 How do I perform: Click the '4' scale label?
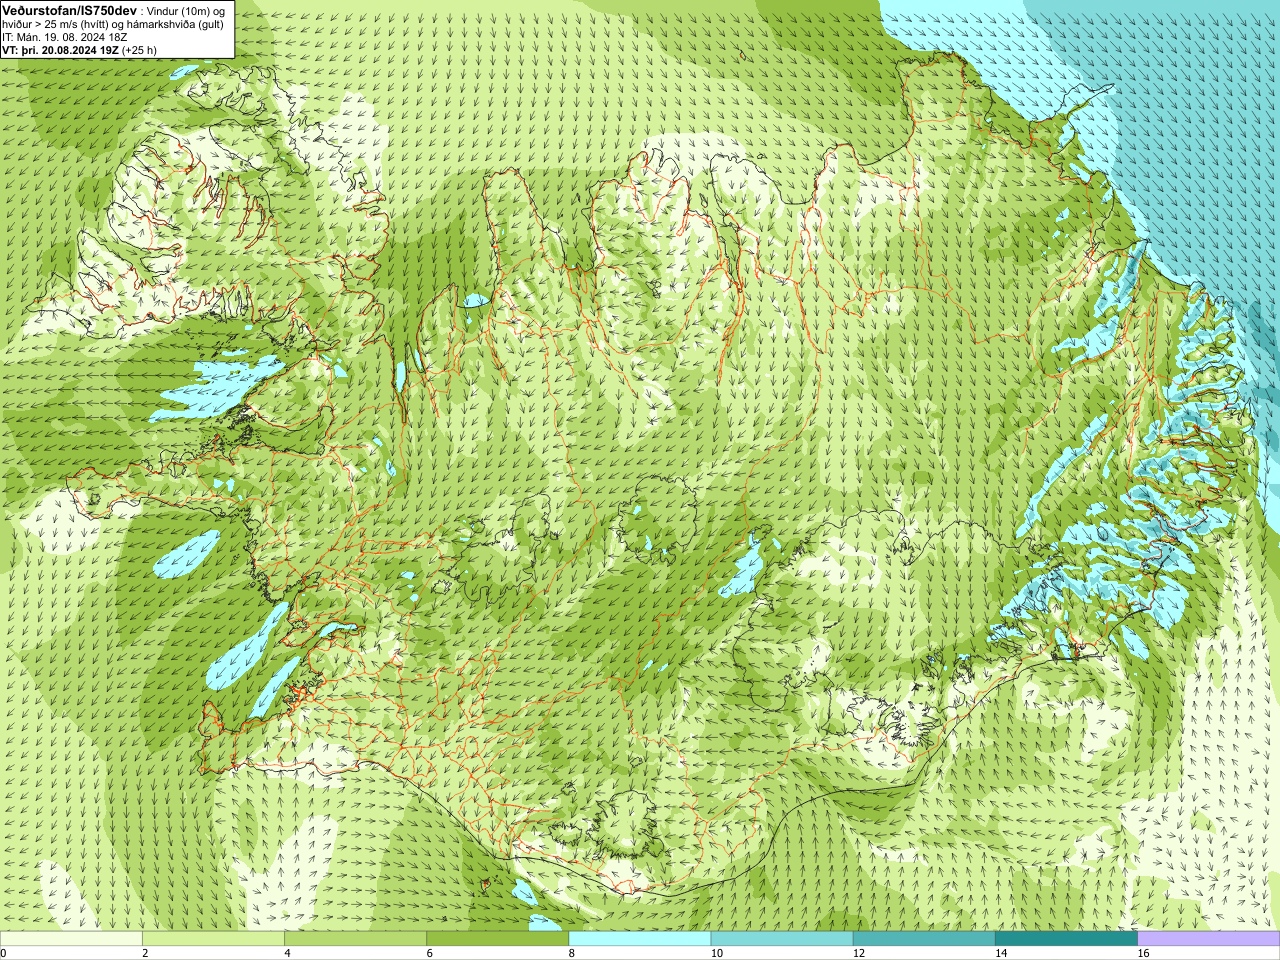(287, 953)
